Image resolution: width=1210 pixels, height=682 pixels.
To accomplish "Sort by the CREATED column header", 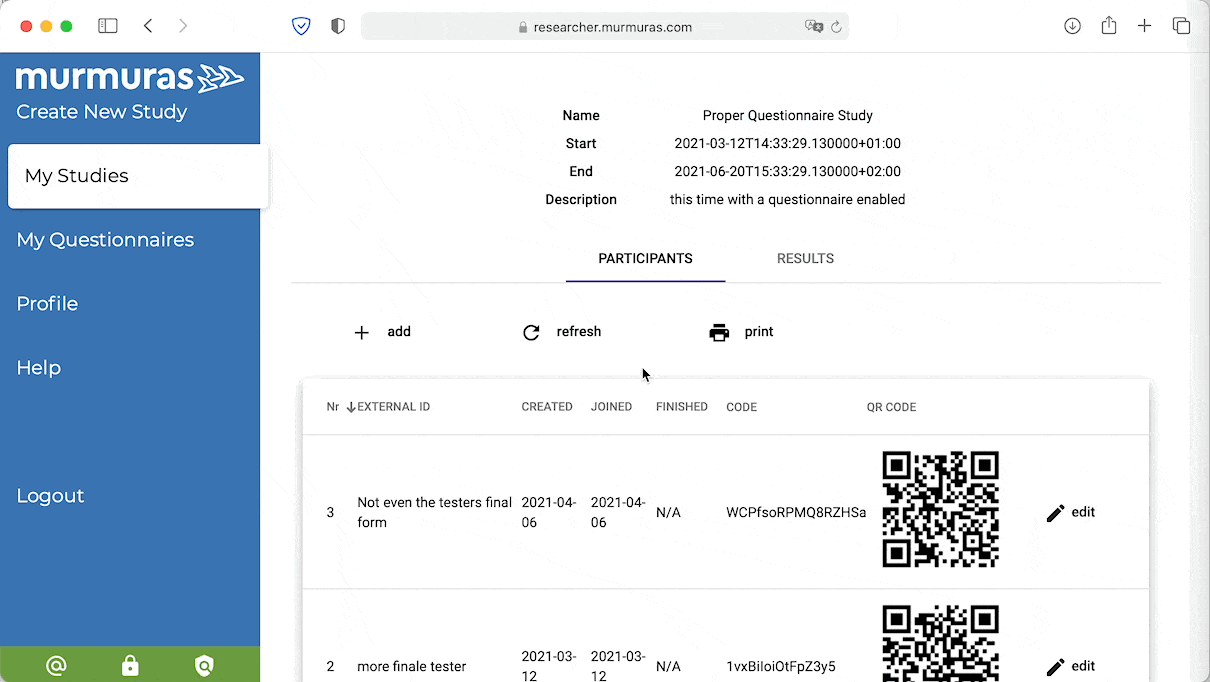I will click(x=547, y=407).
